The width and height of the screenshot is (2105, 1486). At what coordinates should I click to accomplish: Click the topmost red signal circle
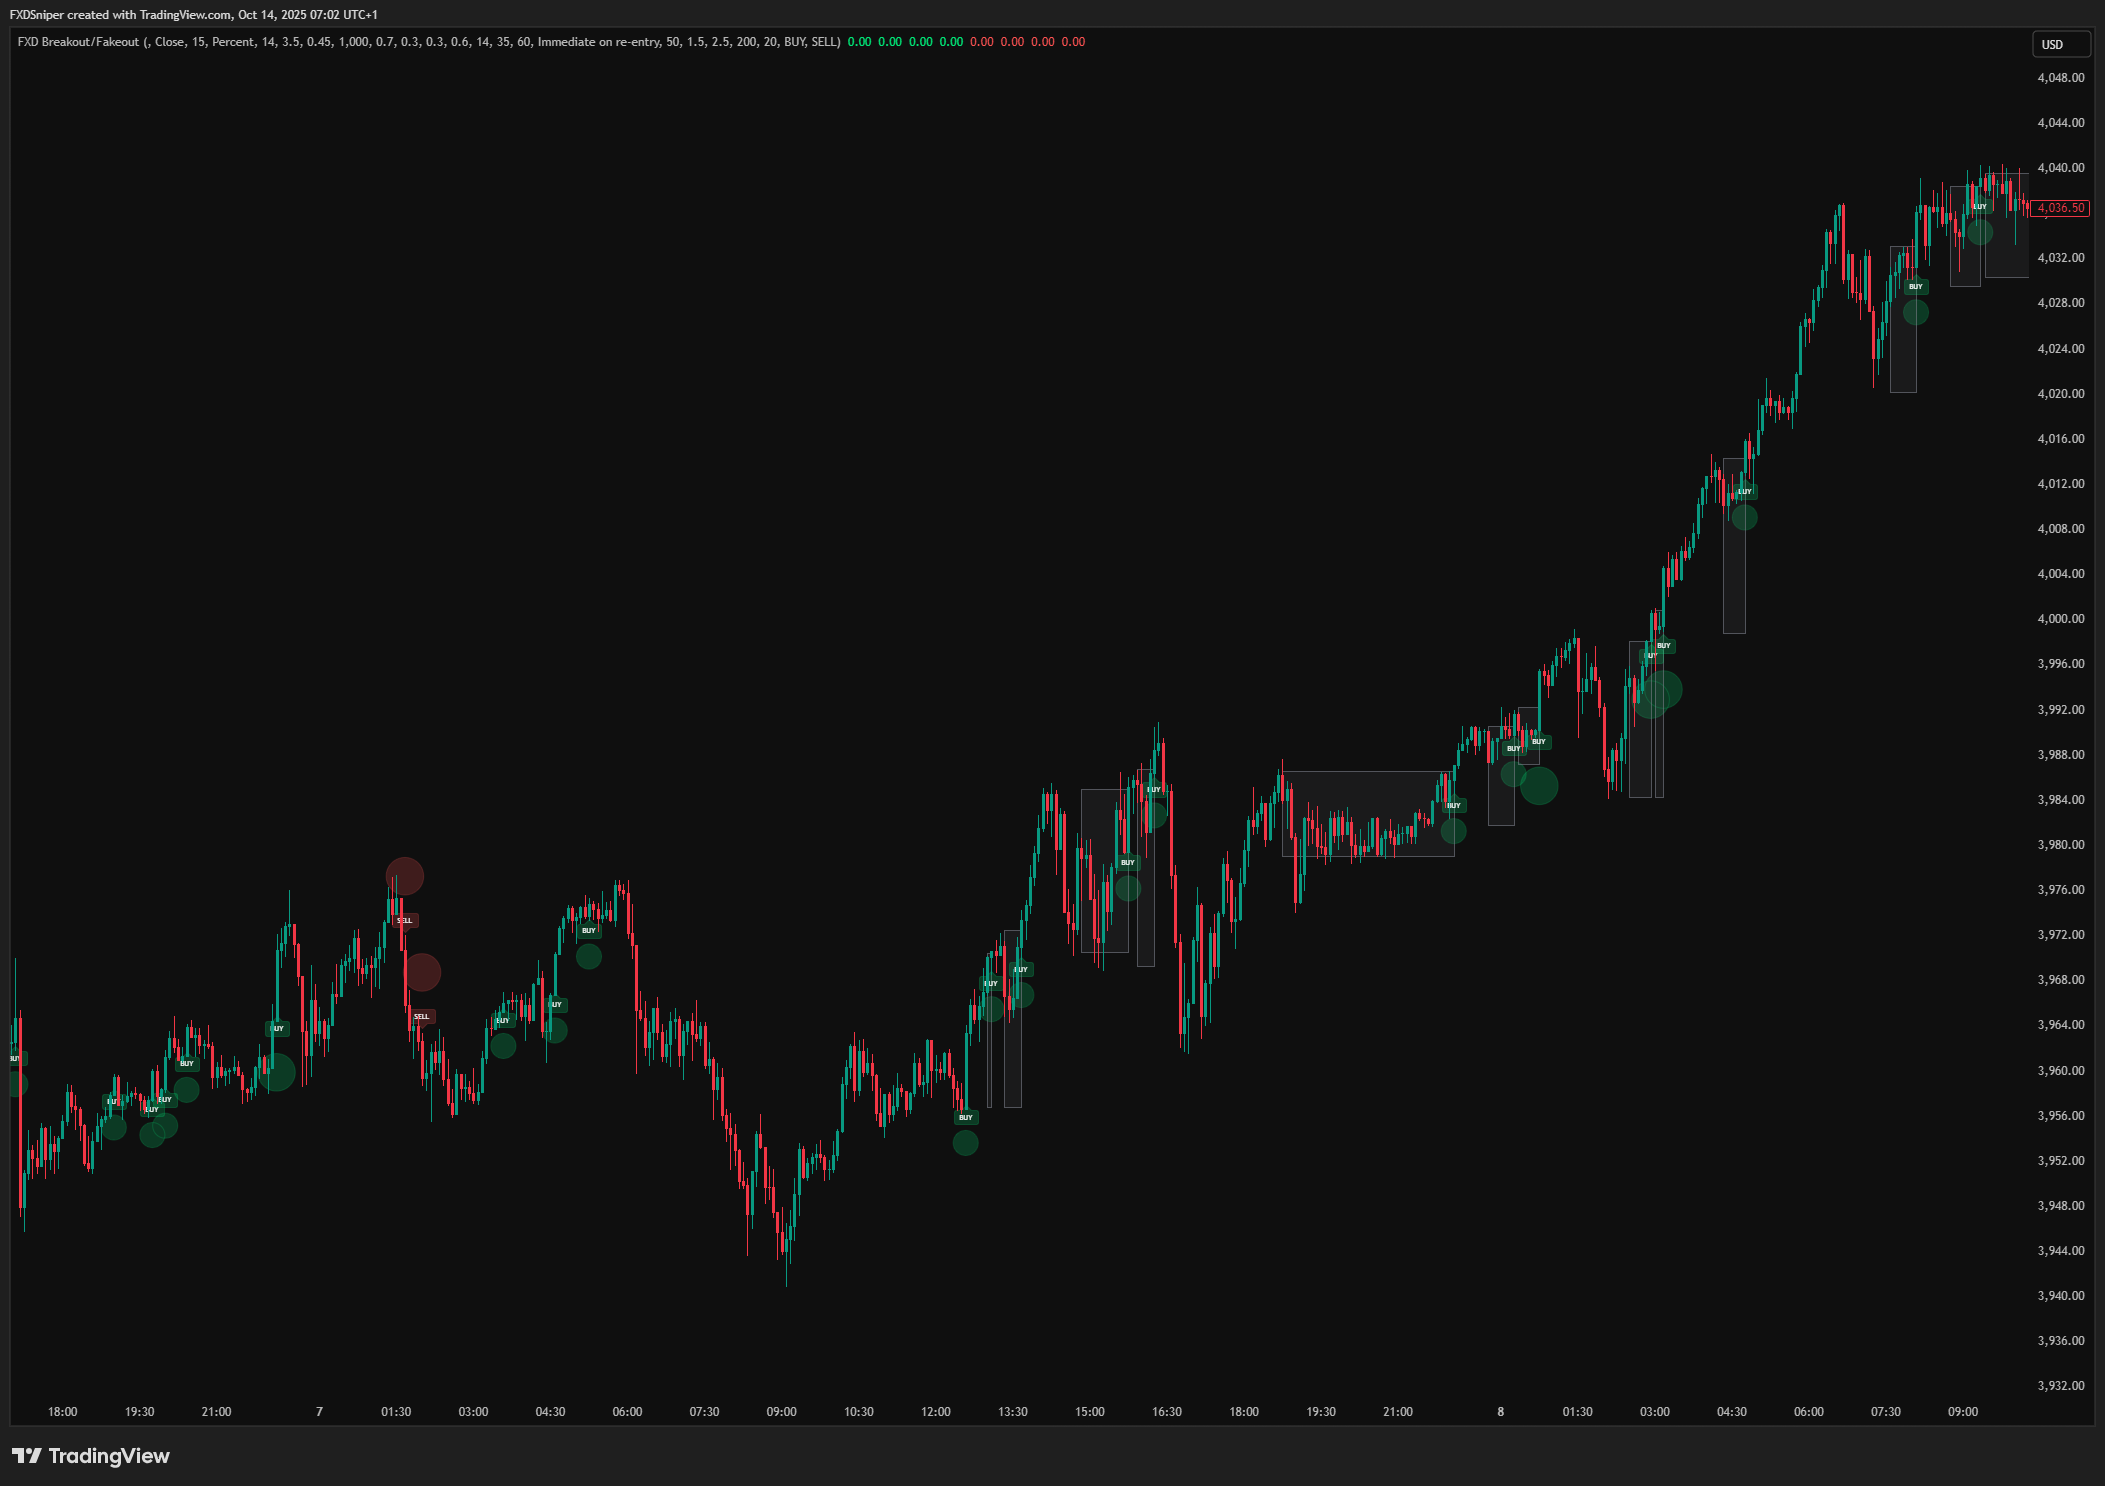(x=405, y=876)
